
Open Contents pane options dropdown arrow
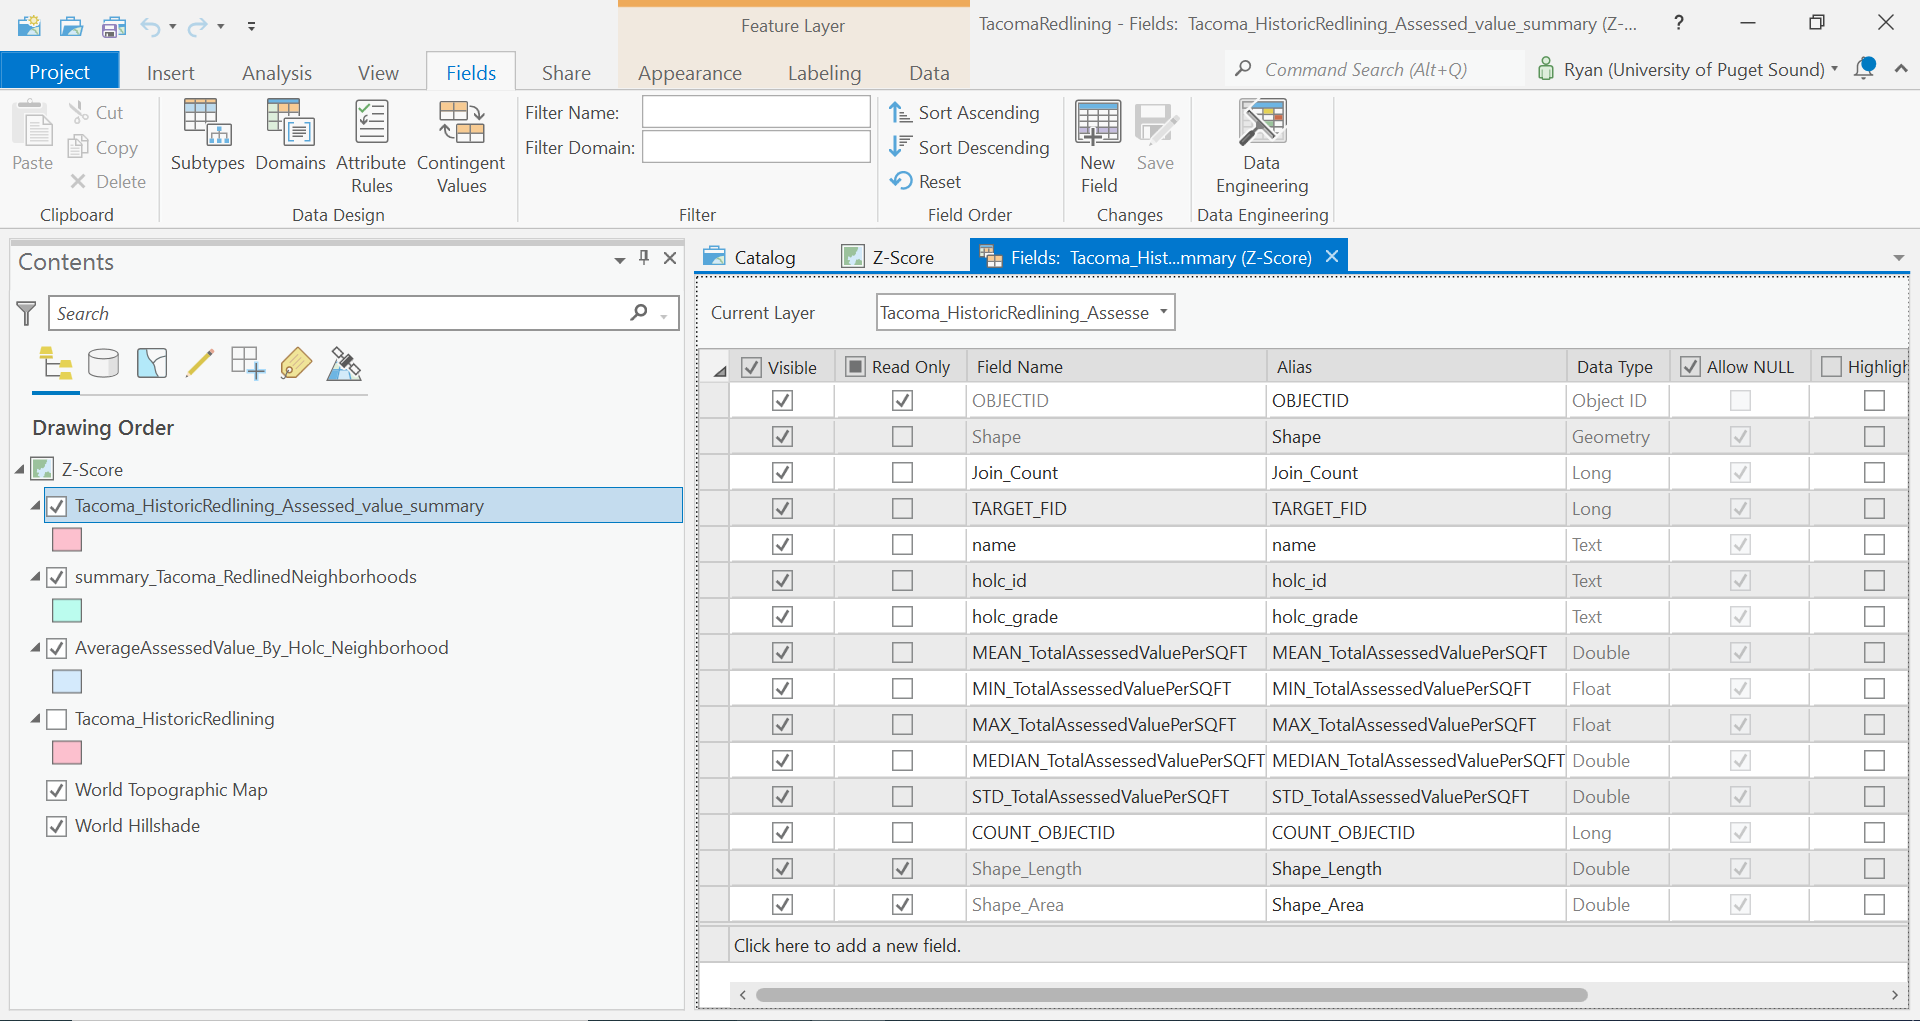pos(620,260)
